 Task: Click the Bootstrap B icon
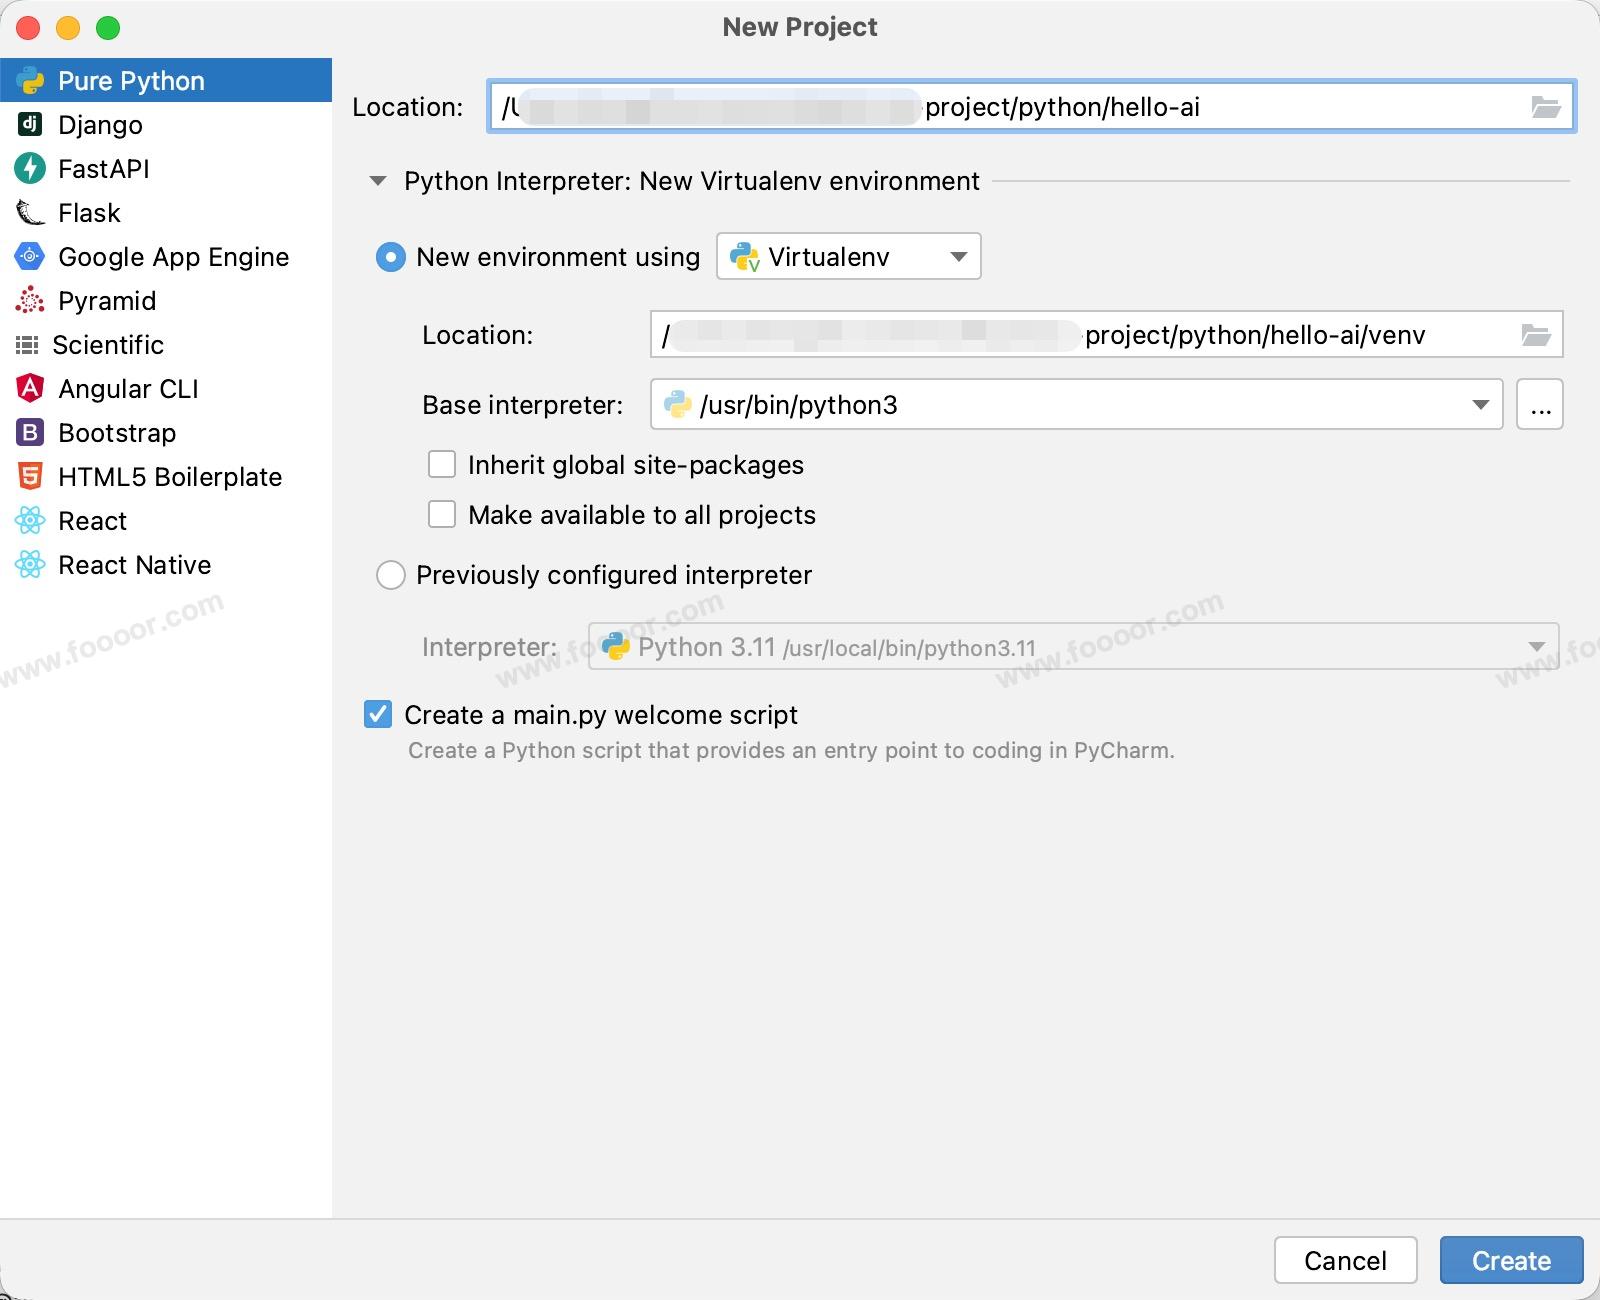pyautogui.click(x=30, y=432)
